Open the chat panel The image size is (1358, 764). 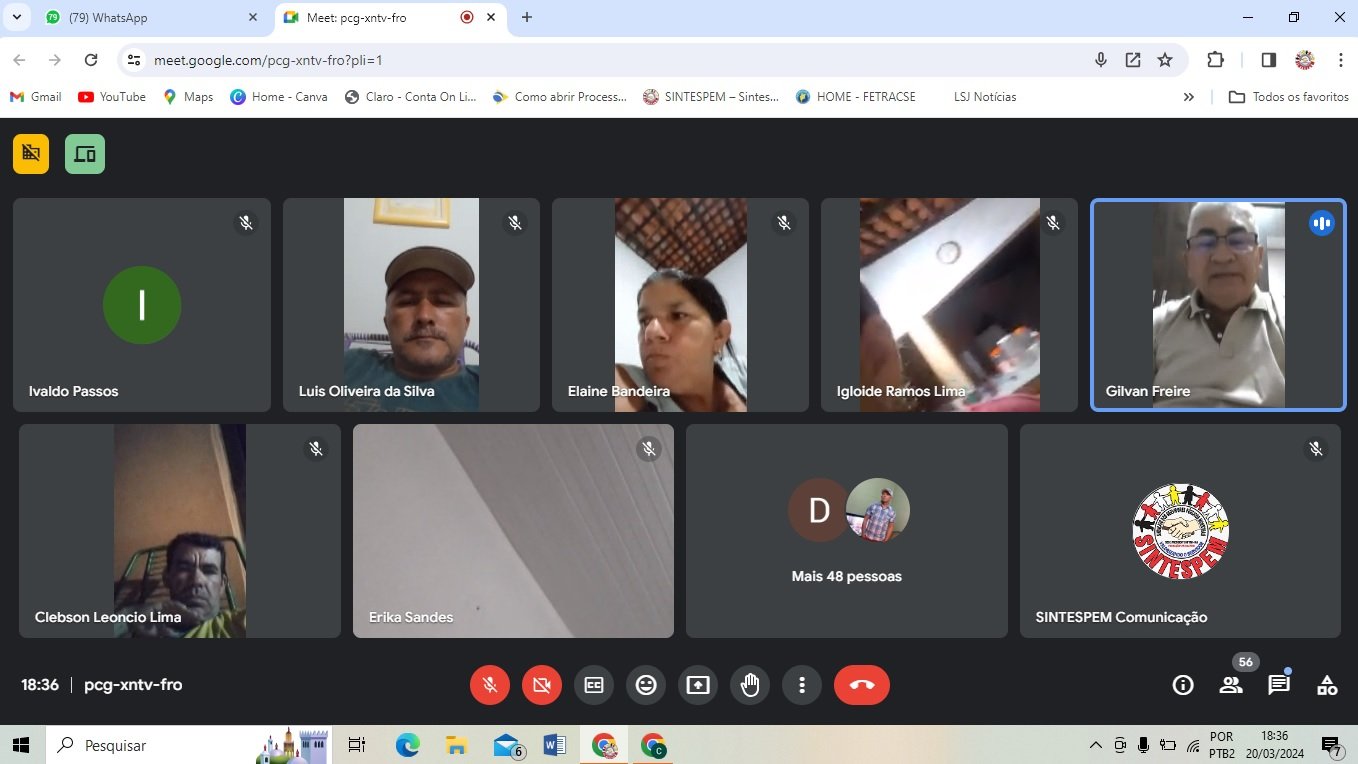1279,685
